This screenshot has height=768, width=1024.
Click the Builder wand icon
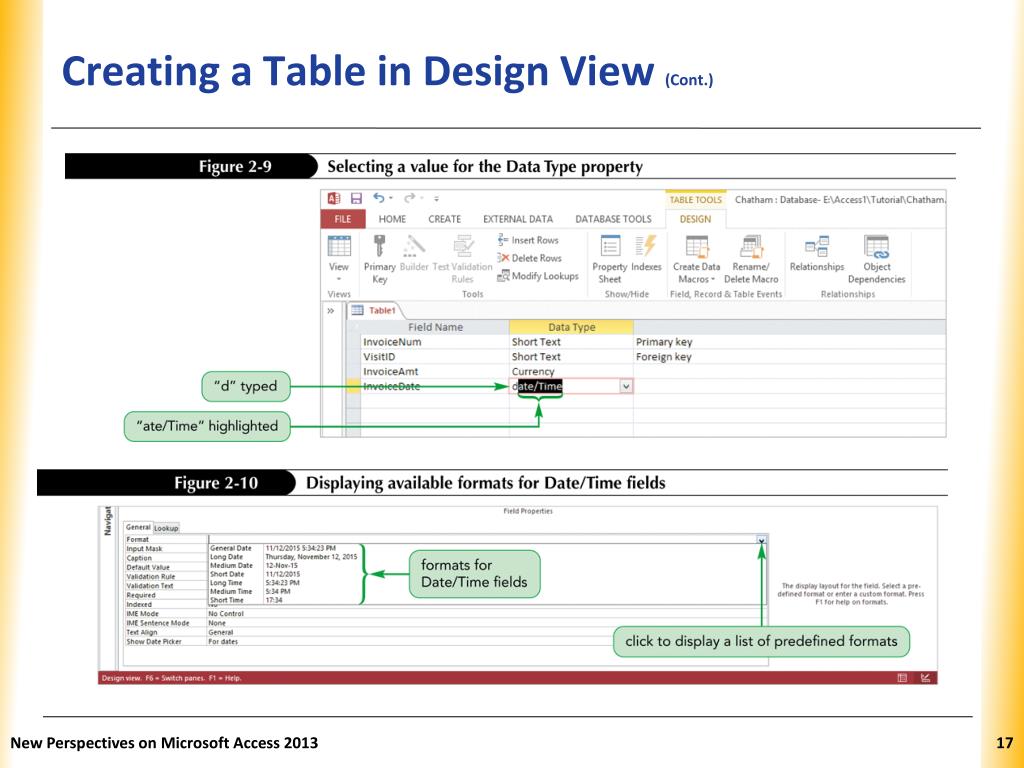click(x=413, y=246)
